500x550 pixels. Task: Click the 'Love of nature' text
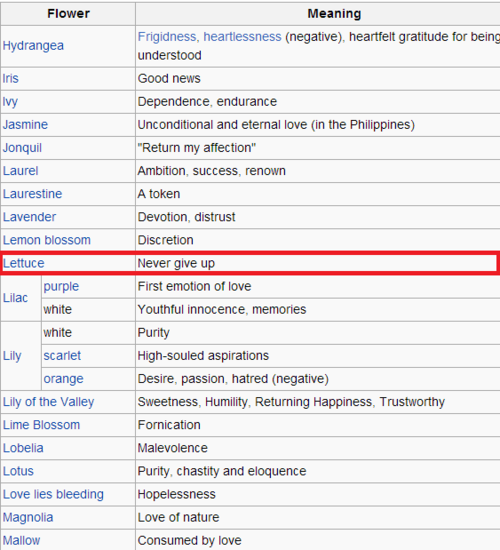pyautogui.click(x=178, y=517)
